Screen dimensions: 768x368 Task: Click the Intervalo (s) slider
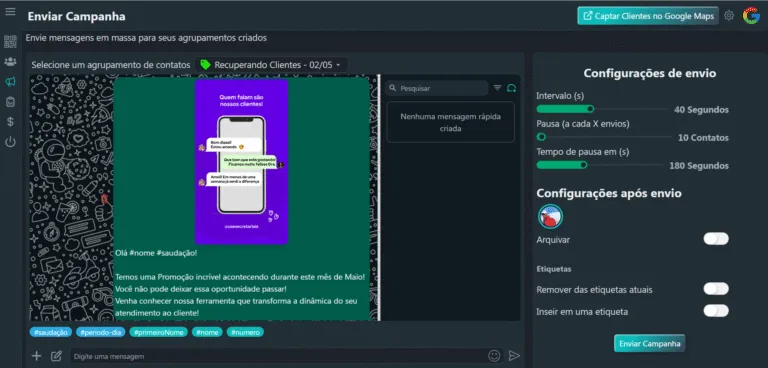pos(602,109)
